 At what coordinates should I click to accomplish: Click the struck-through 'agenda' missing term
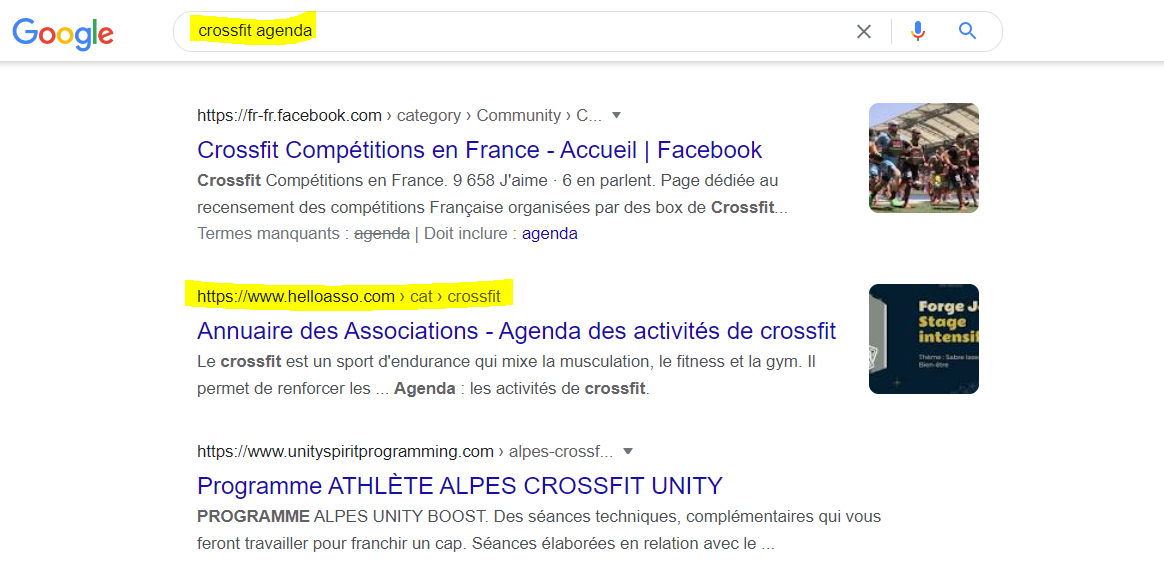tap(382, 234)
